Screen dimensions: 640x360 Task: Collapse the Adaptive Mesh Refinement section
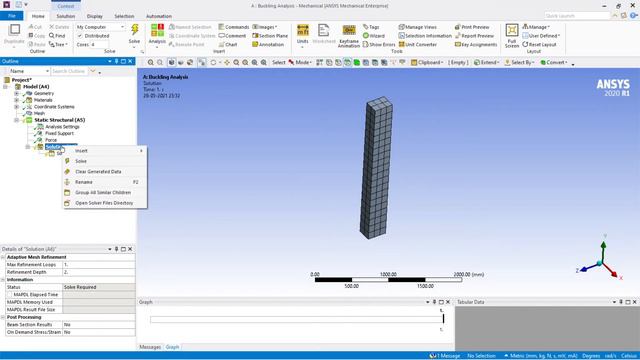(x=3, y=257)
